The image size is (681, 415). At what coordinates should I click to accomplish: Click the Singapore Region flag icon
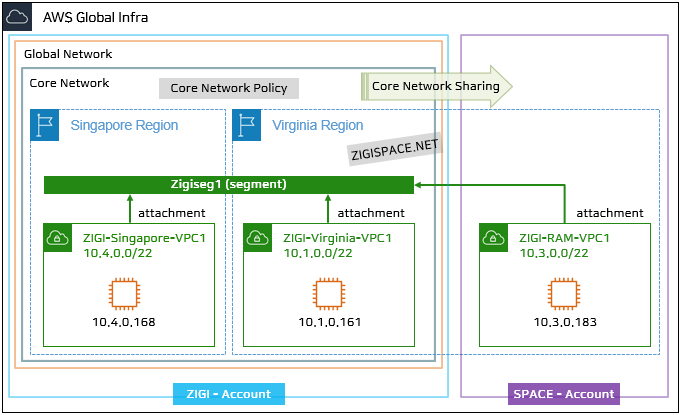pyautogui.click(x=45, y=125)
